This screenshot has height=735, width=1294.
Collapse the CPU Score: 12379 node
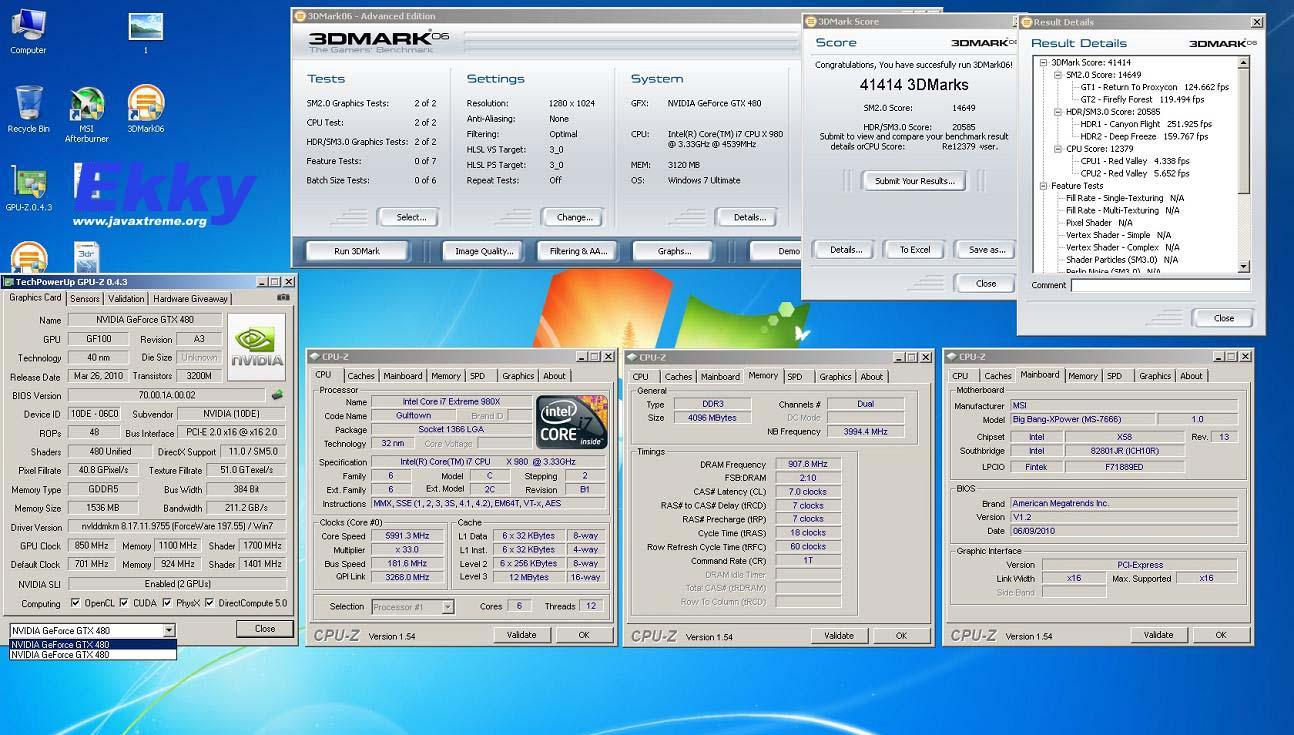coord(1058,149)
